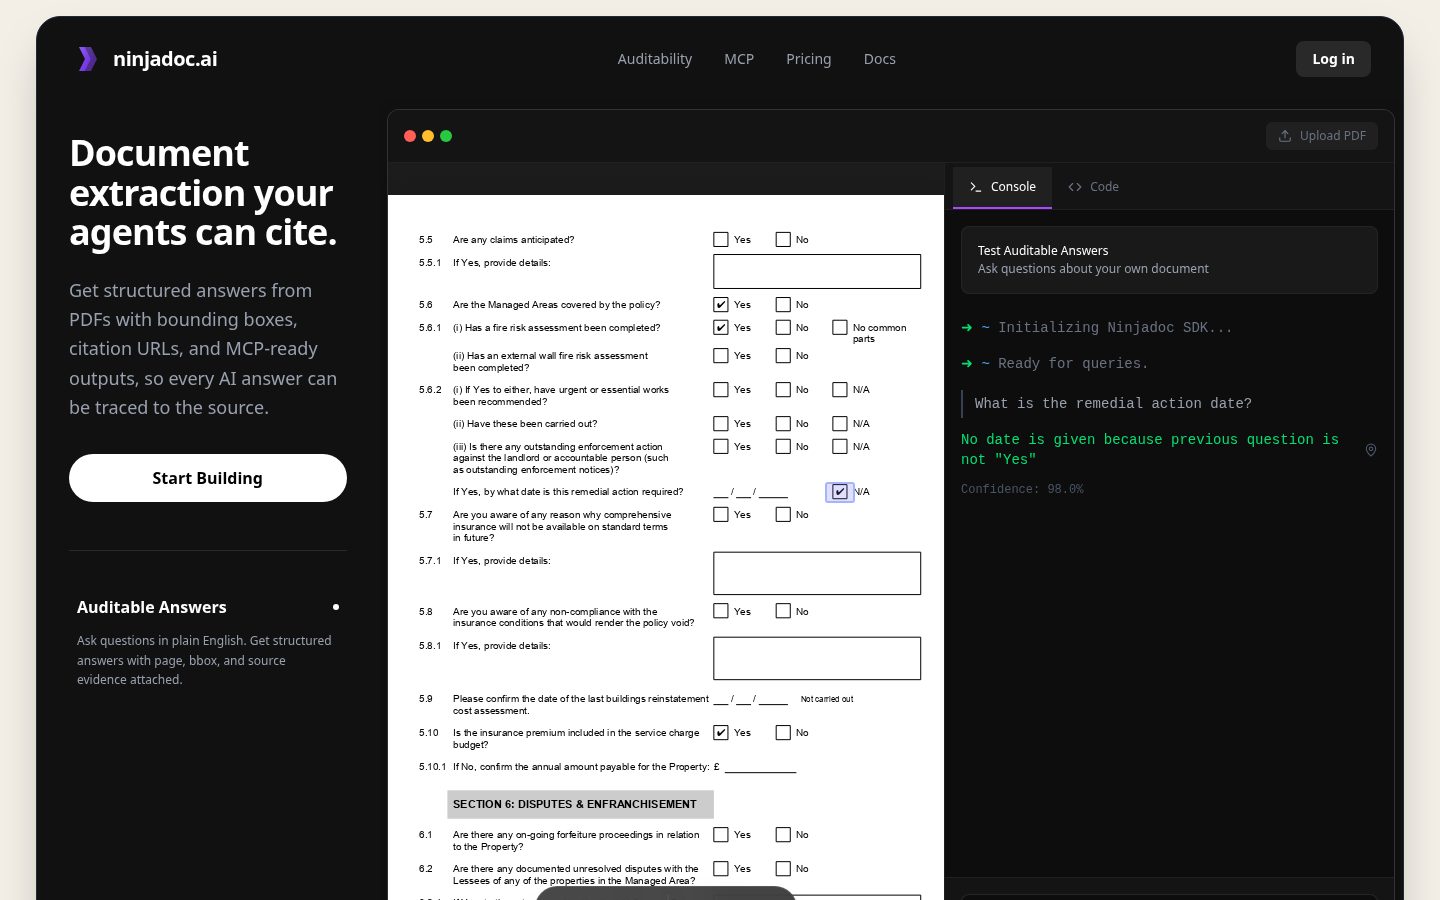Check Yes for 6.1 forfeiture proceedings
This screenshot has height=900, width=1440.
click(x=721, y=835)
